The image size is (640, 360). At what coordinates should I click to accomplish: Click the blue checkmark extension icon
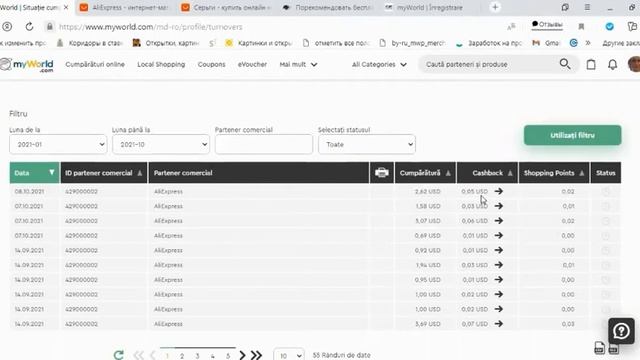[609, 27]
